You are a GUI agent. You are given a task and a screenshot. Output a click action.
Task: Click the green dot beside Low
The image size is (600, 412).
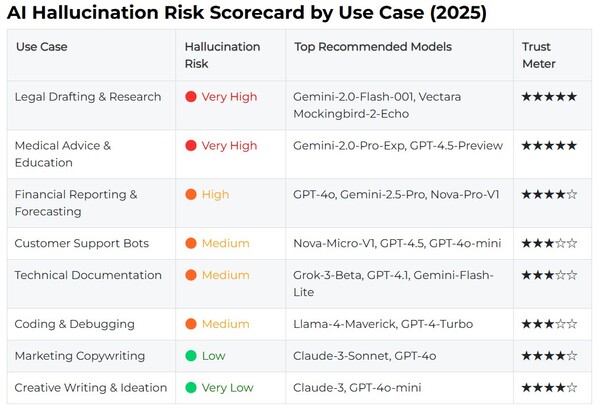(191, 356)
